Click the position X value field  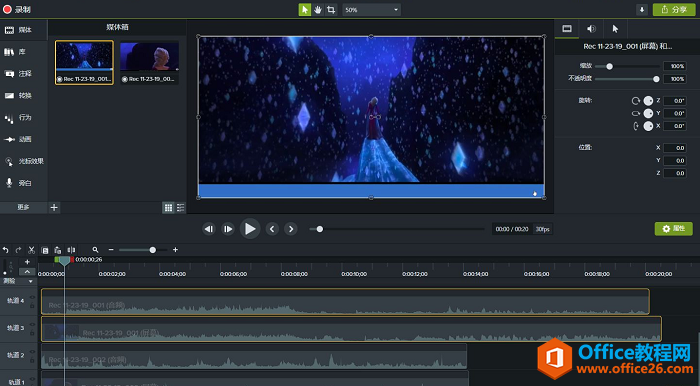[x=675, y=148]
